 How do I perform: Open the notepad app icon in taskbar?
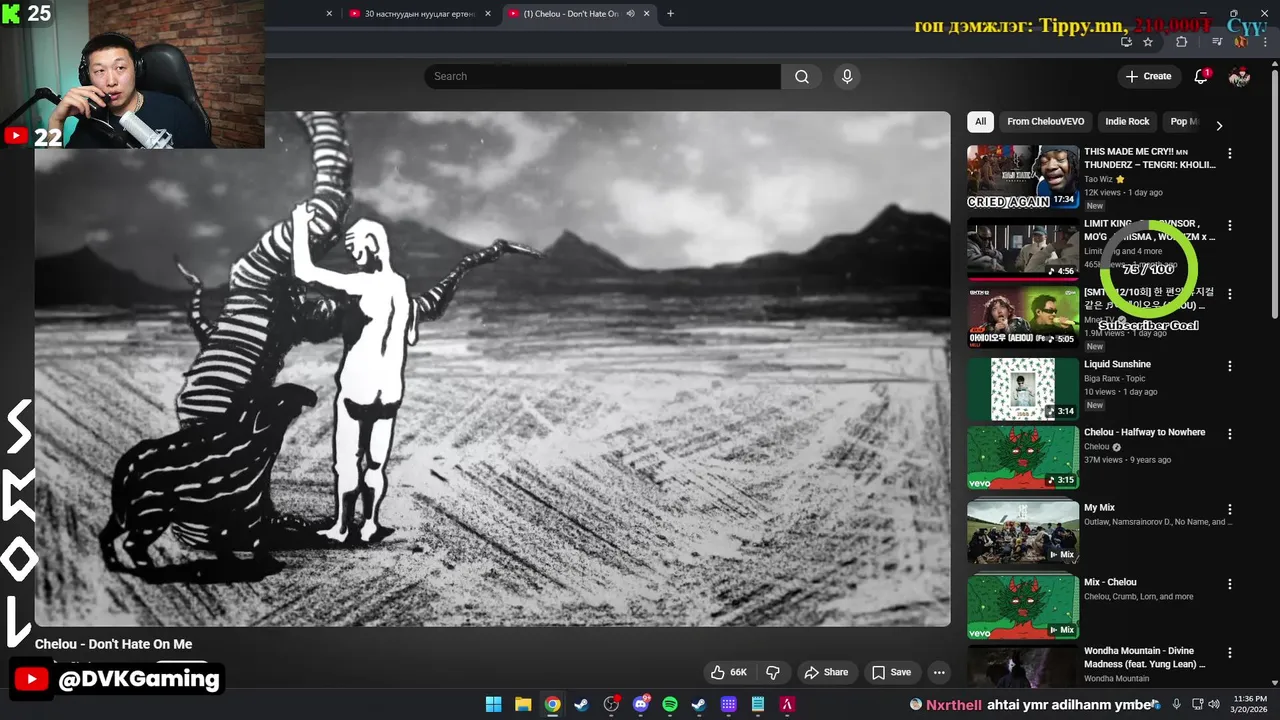(x=758, y=704)
